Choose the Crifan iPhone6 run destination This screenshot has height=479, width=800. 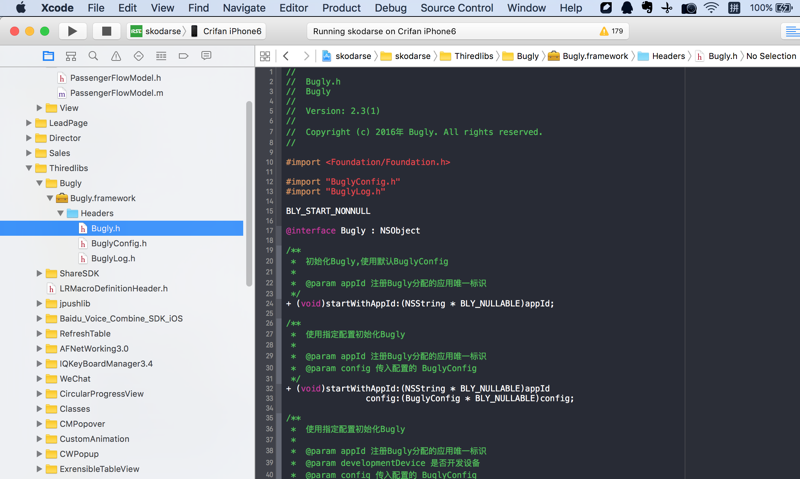click(227, 31)
